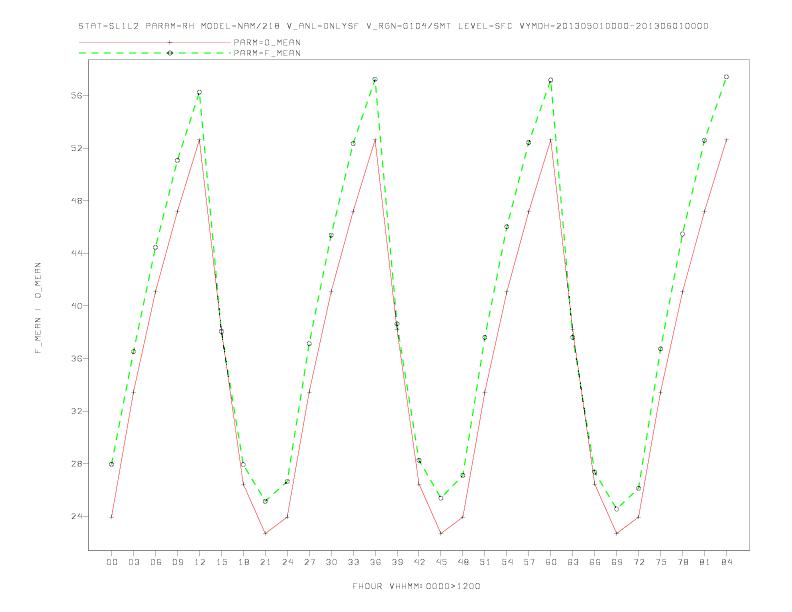The width and height of the screenshot is (792, 612).
Task: Click the x-axis tick label 84
Action: (726, 562)
